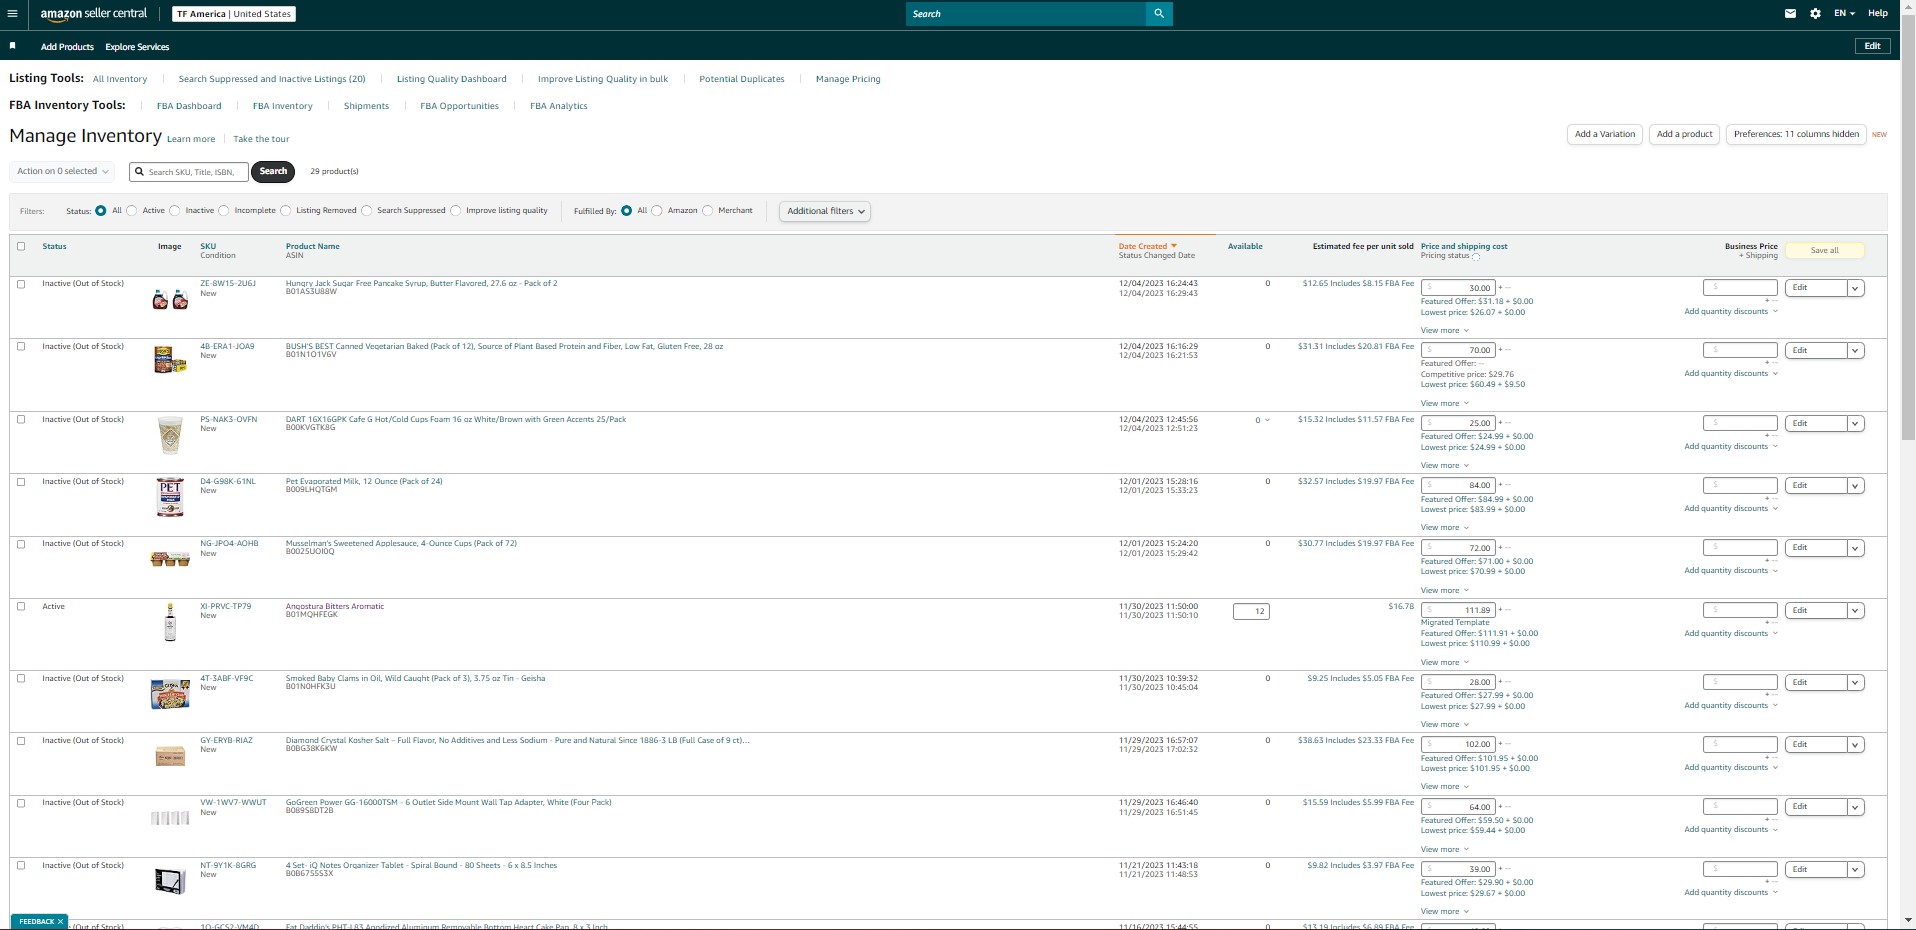This screenshot has height=930, width=1916.
Task: Click the Add a product button
Action: pos(1685,134)
